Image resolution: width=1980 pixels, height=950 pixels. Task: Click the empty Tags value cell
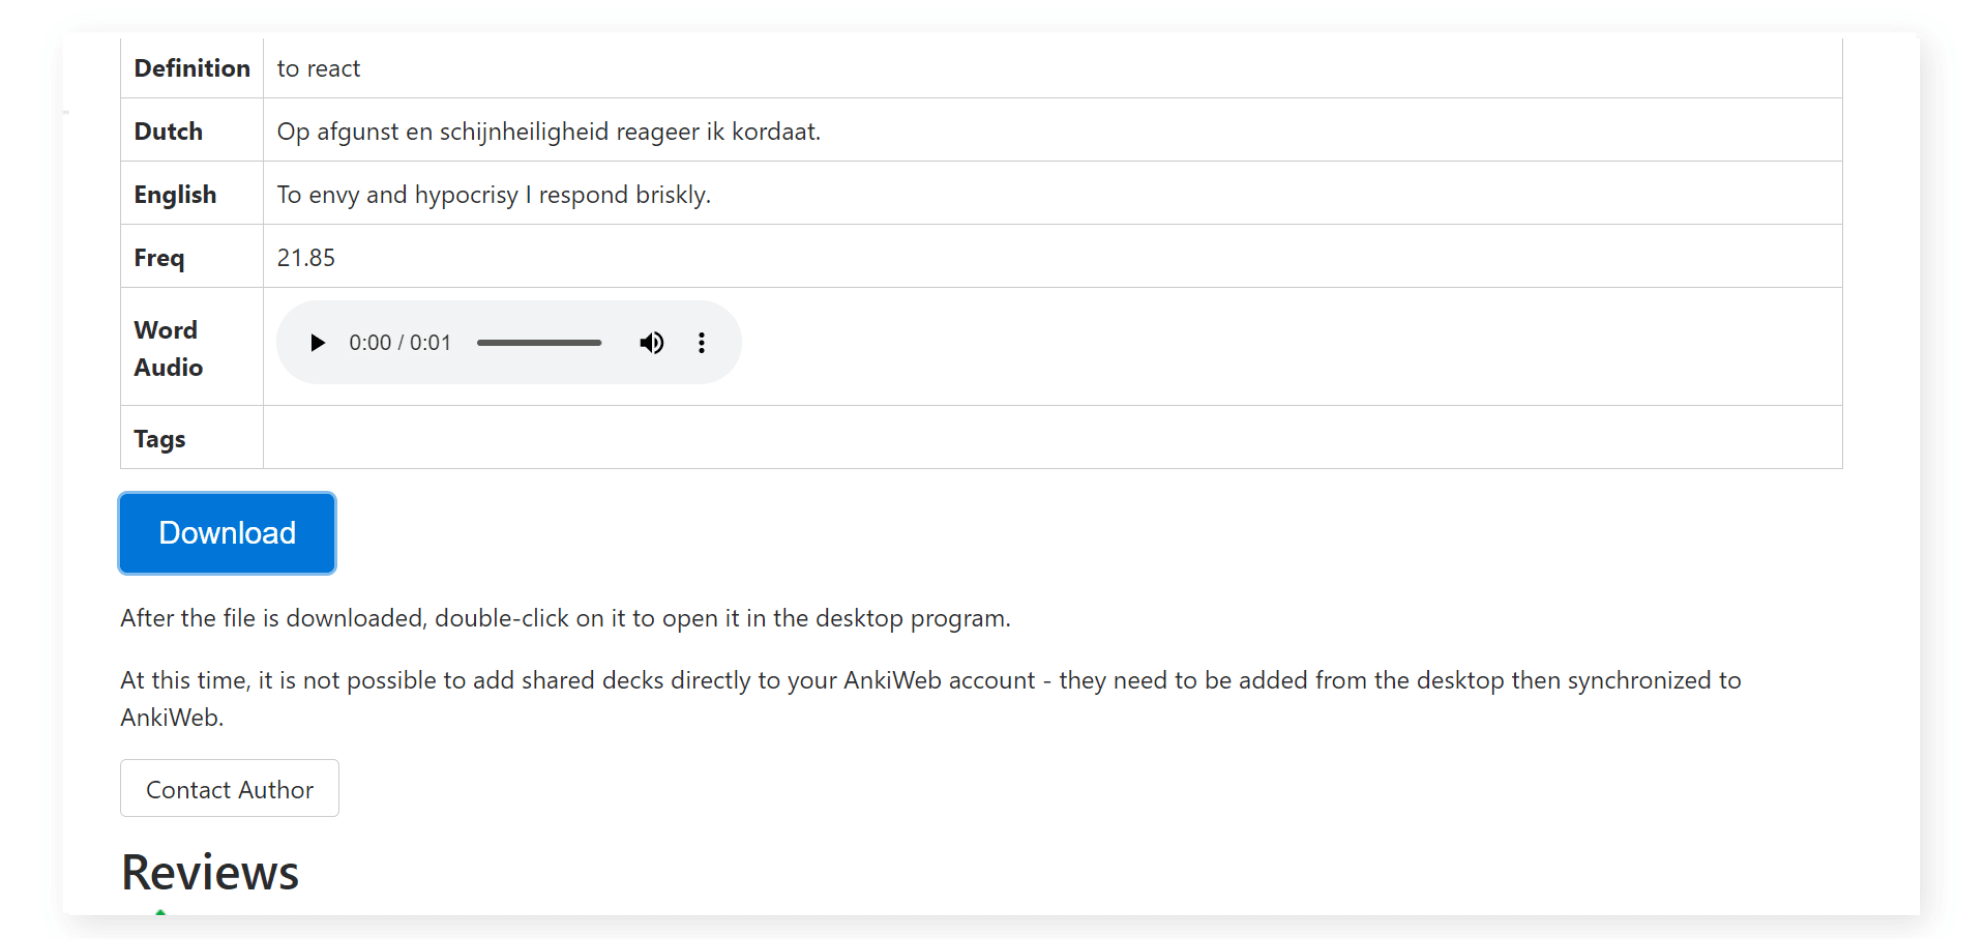(x=1050, y=437)
